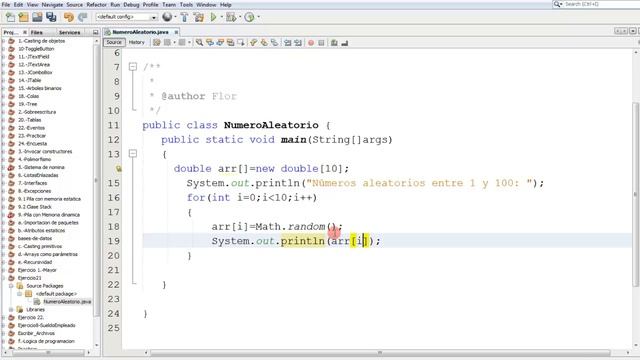Open the Navigate menu
This screenshot has width=640, height=360.
[52, 5]
